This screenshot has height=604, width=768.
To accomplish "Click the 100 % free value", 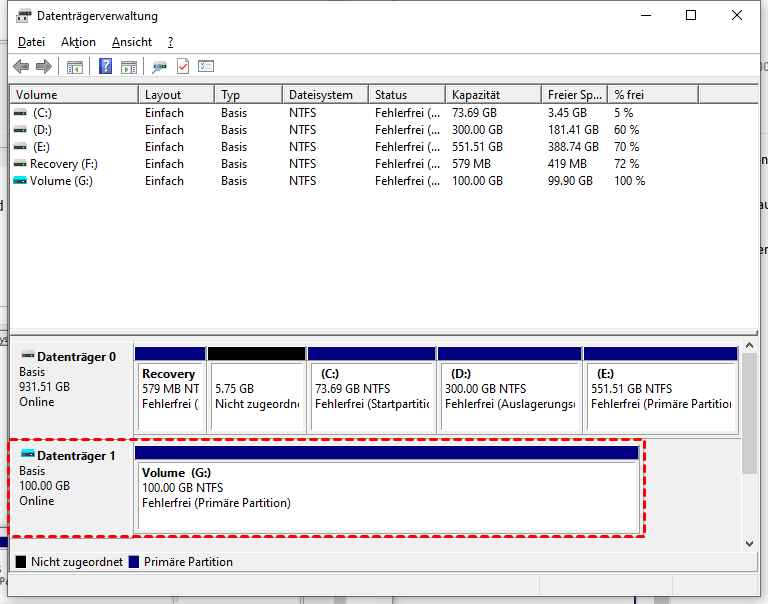I will click(x=629, y=181).
